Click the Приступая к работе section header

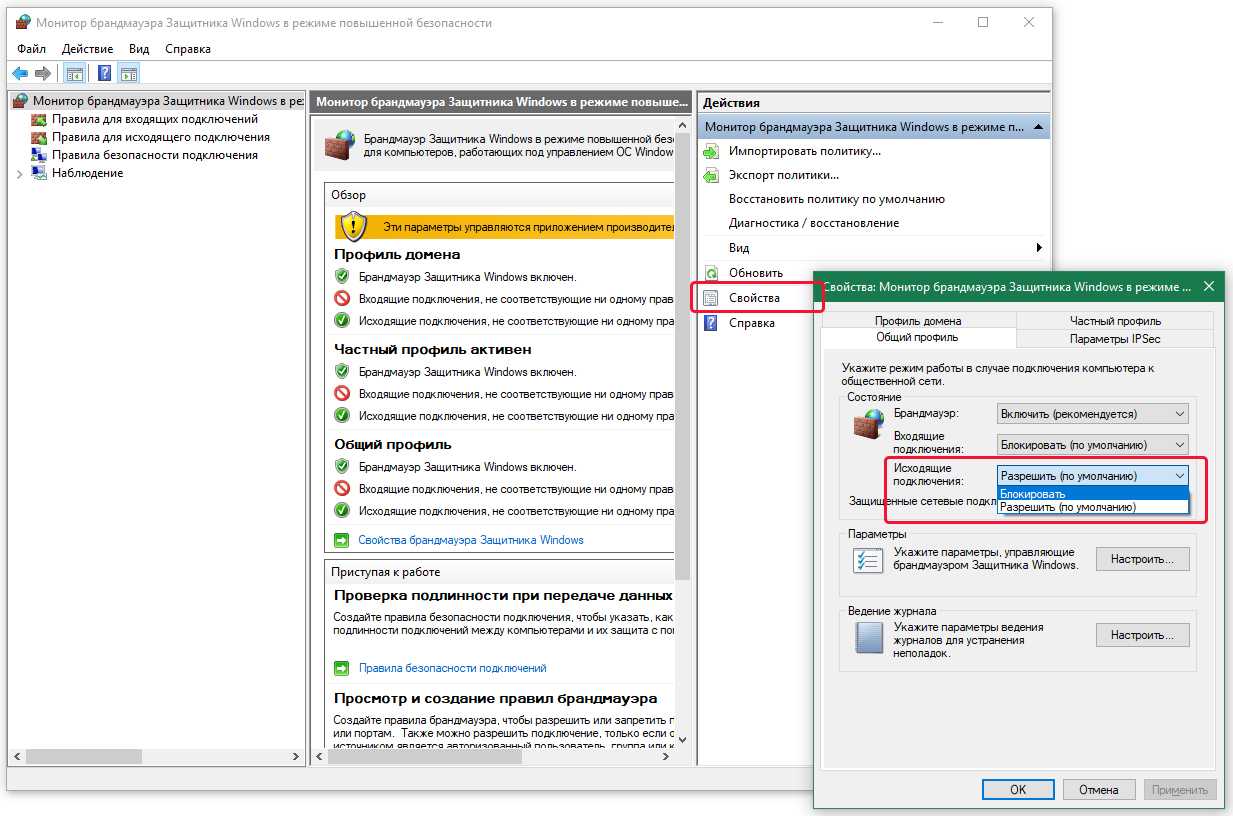pos(386,572)
